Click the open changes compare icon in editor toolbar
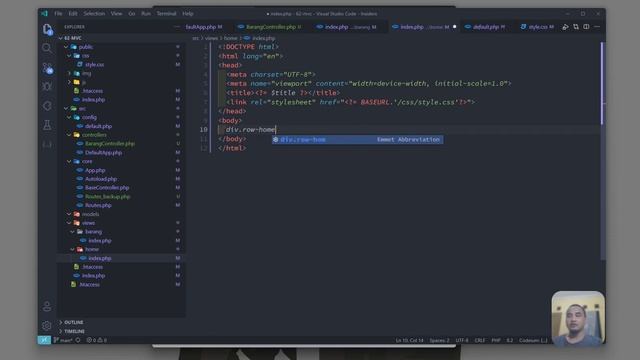 (x=576, y=27)
